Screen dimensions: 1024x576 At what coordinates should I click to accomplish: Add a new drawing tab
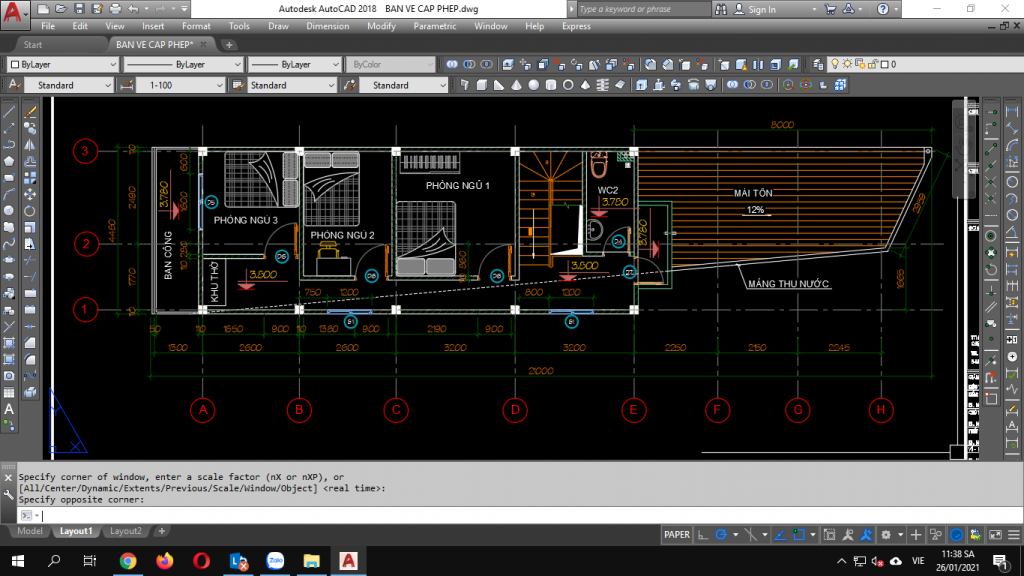coord(229,45)
